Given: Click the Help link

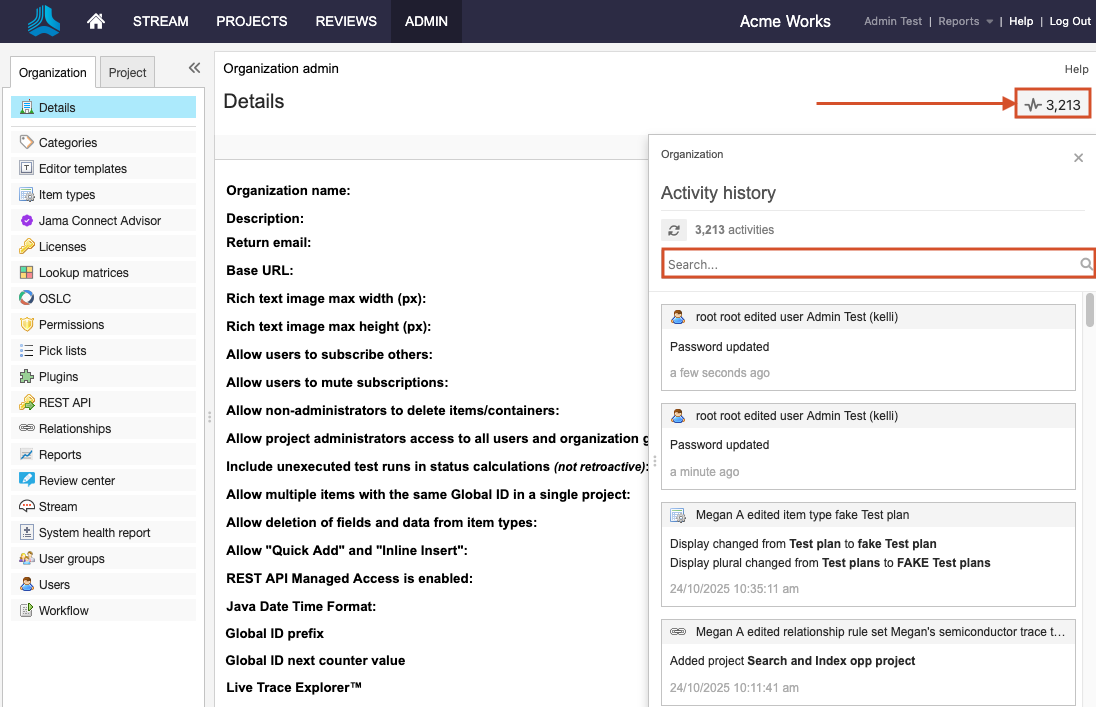Looking at the screenshot, I should click(1021, 20).
